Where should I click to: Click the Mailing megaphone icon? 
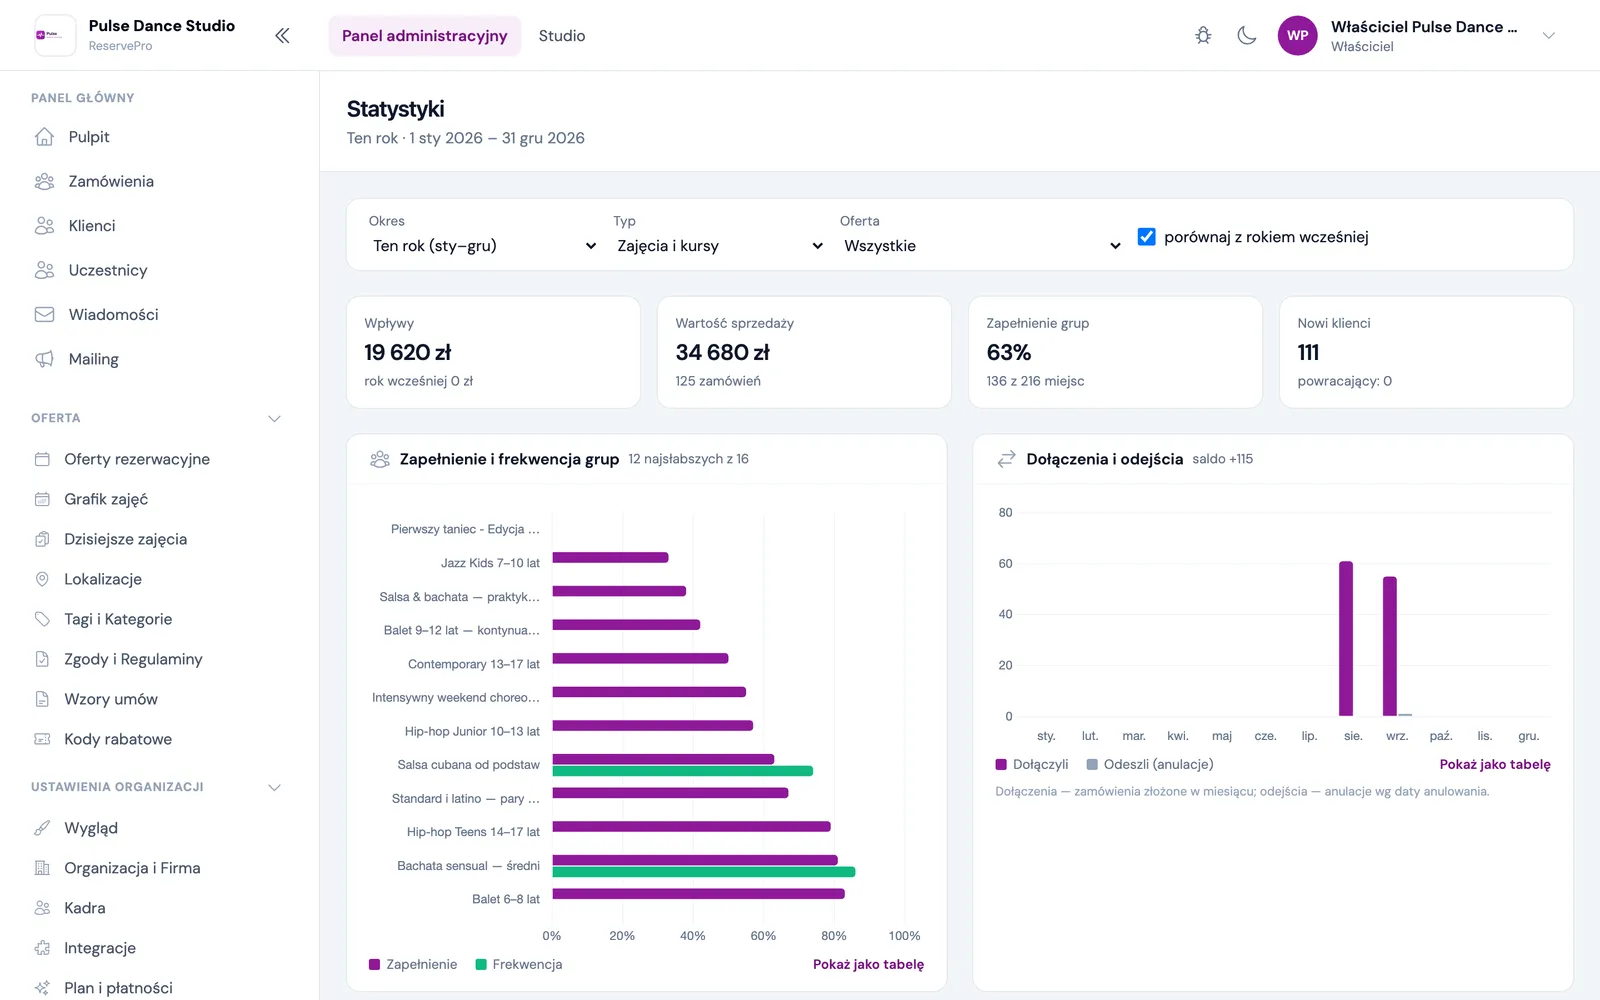point(44,359)
